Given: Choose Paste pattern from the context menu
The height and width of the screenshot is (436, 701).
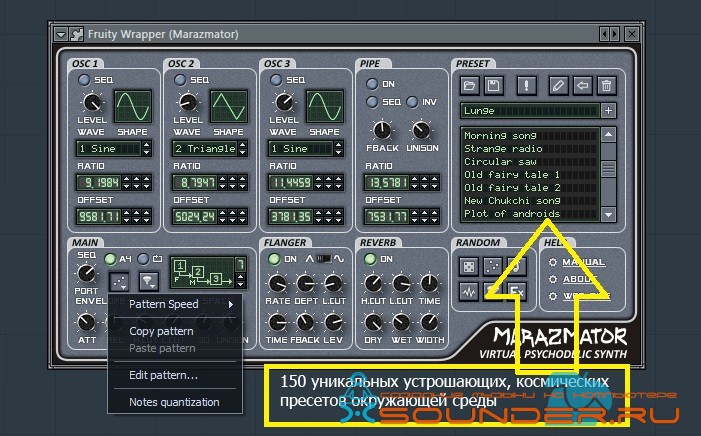Looking at the screenshot, I should (x=162, y=348).
